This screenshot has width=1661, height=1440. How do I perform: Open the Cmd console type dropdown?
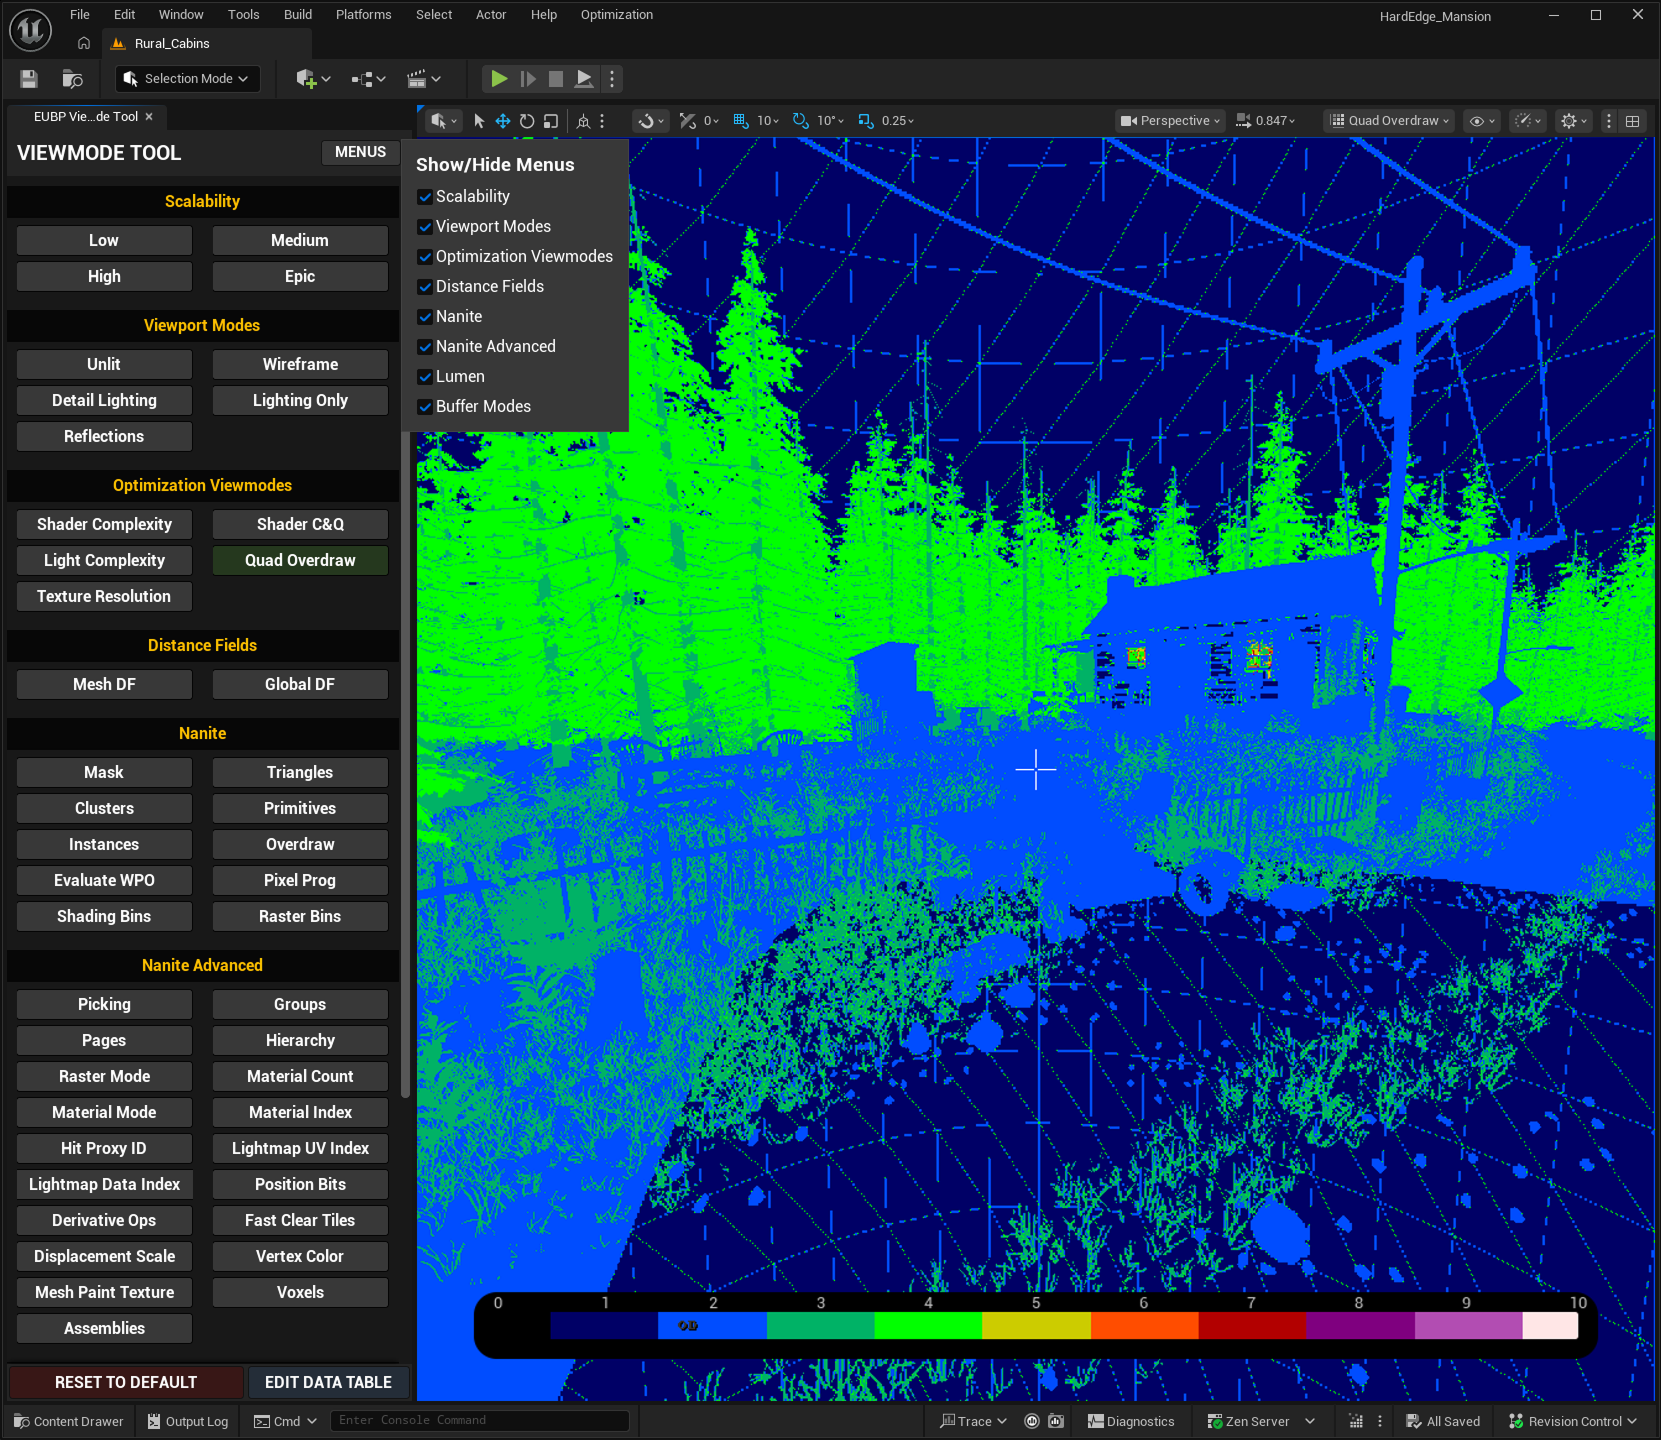coord(285,1421)
